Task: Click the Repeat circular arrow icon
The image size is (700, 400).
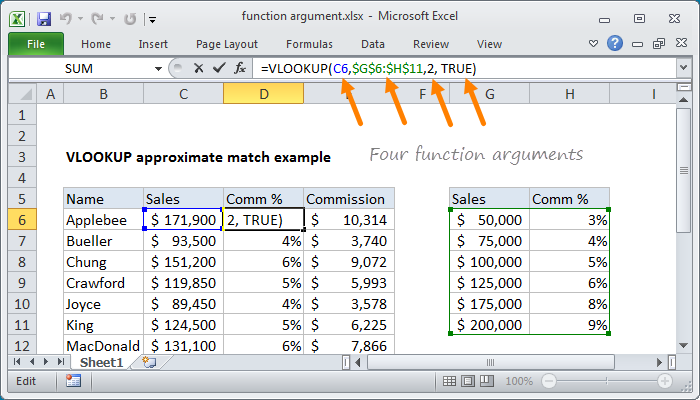Action: [130, 19]
